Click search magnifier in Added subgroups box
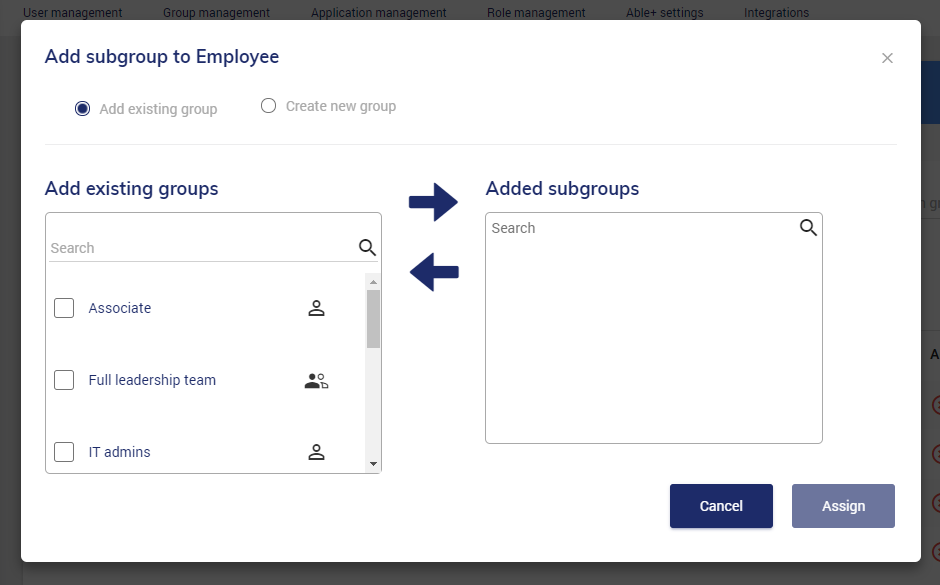940x585 pixels. [x=808, y=228]
